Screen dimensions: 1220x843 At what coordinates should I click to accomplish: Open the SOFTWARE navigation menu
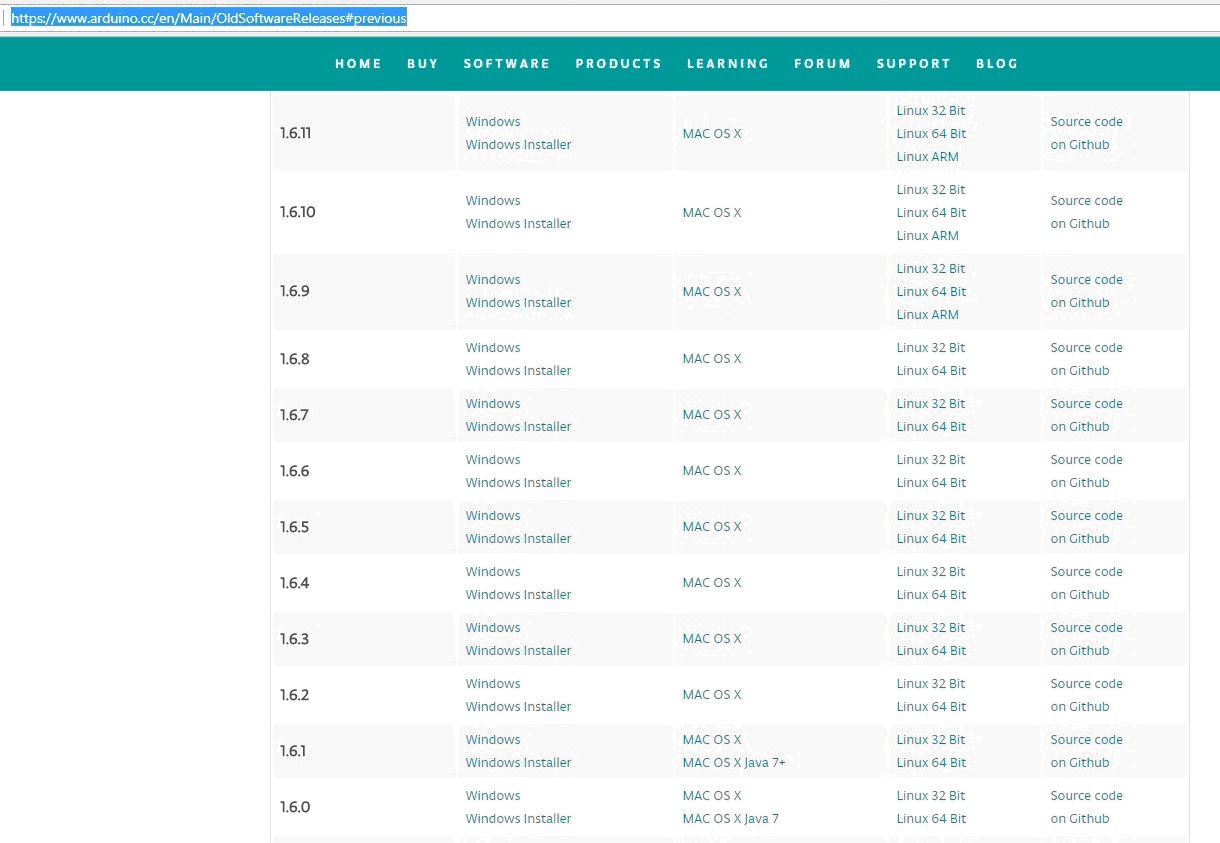coord(506,63)
